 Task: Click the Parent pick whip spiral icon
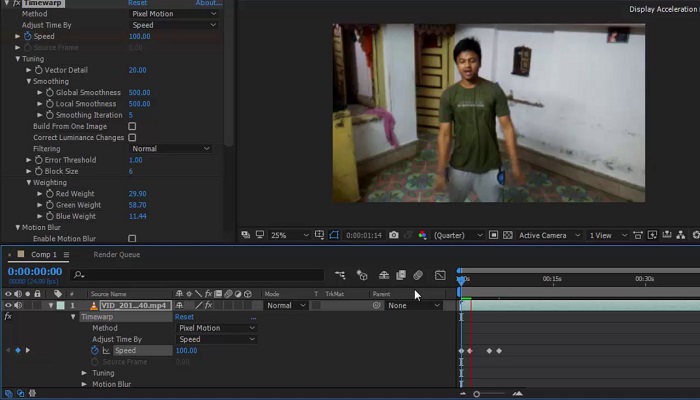click(x=377, y=305)
